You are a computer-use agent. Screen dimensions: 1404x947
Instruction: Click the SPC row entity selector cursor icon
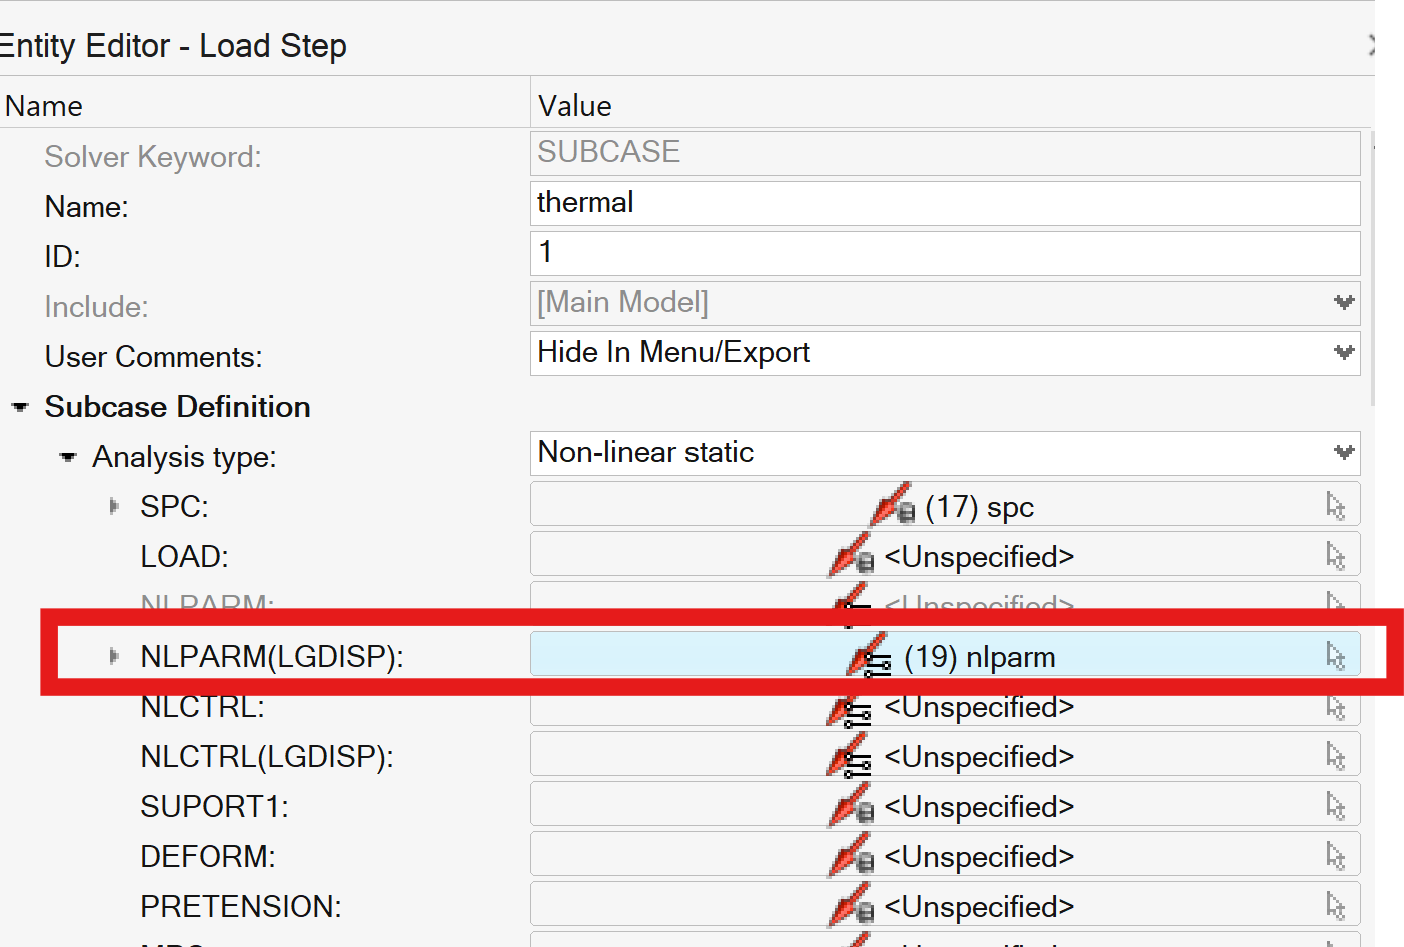click(x=1335, y=506)
